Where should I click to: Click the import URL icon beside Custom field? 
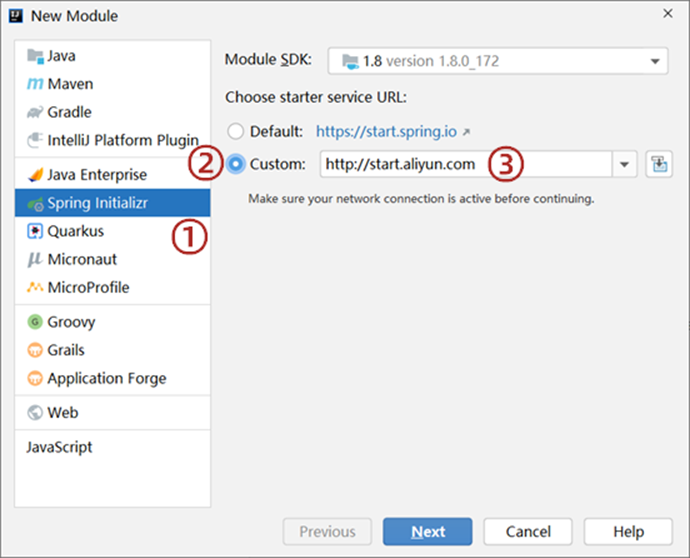point(659,164)
